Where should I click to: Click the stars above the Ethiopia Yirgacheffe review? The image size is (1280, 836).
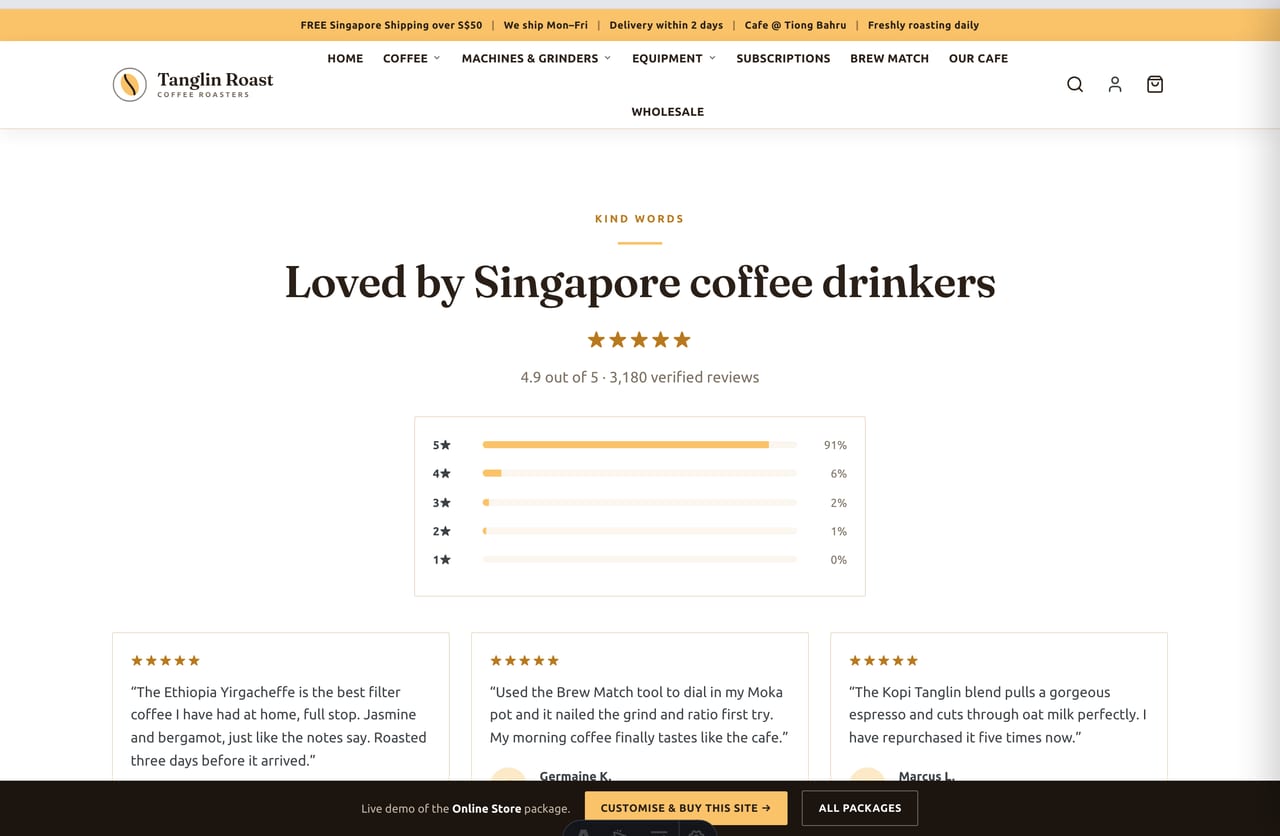[166, 661]
